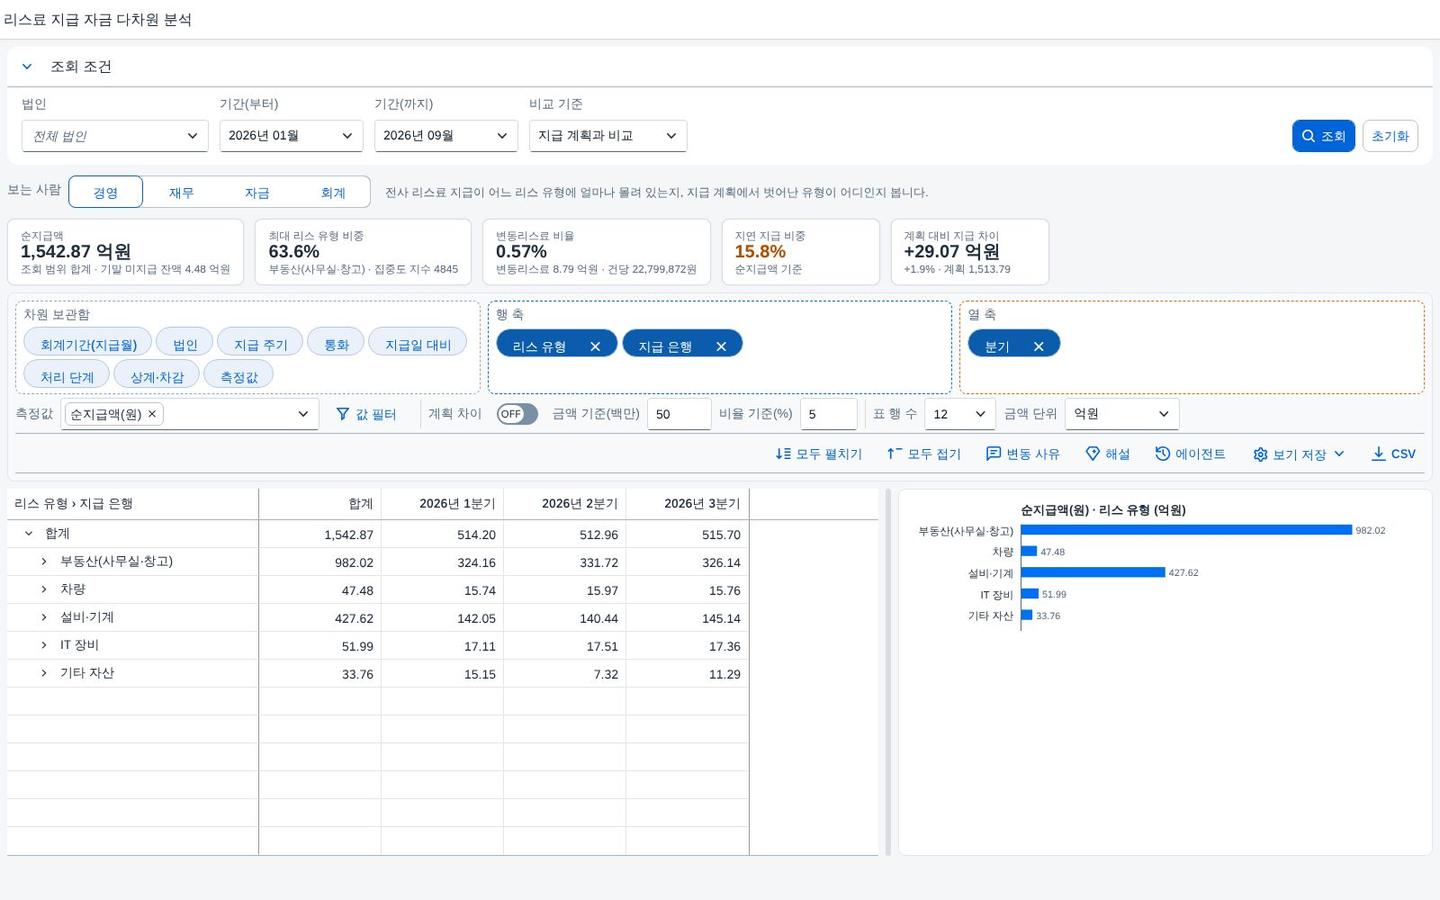The image size is (1440, 900).
Task: Open the 에이전트 history icon
Action: [1163, 454]
